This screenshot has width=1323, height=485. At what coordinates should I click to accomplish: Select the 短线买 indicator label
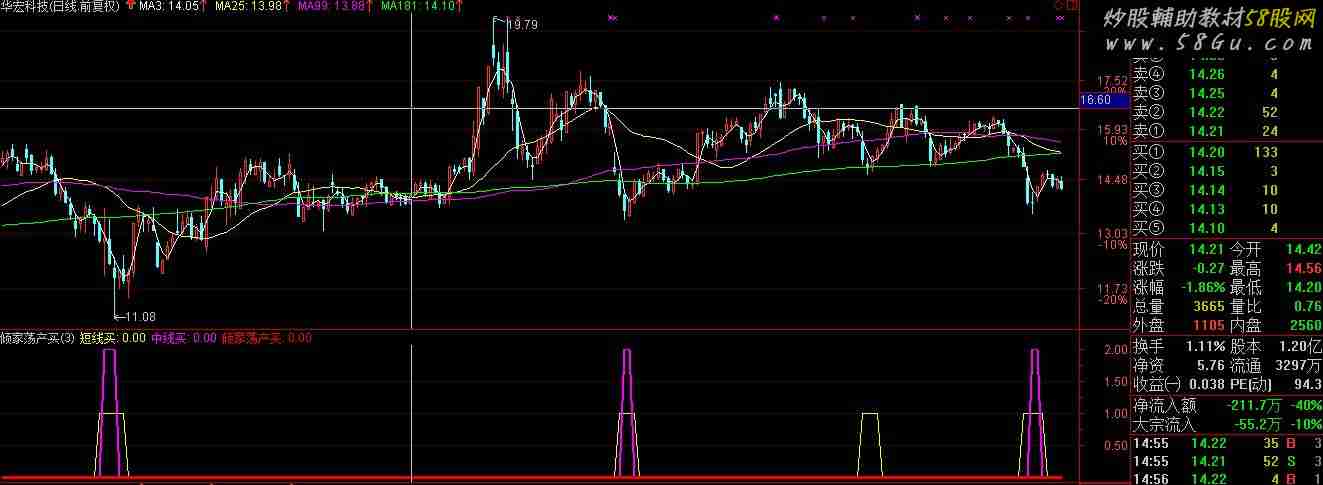[x=112, y=338]
